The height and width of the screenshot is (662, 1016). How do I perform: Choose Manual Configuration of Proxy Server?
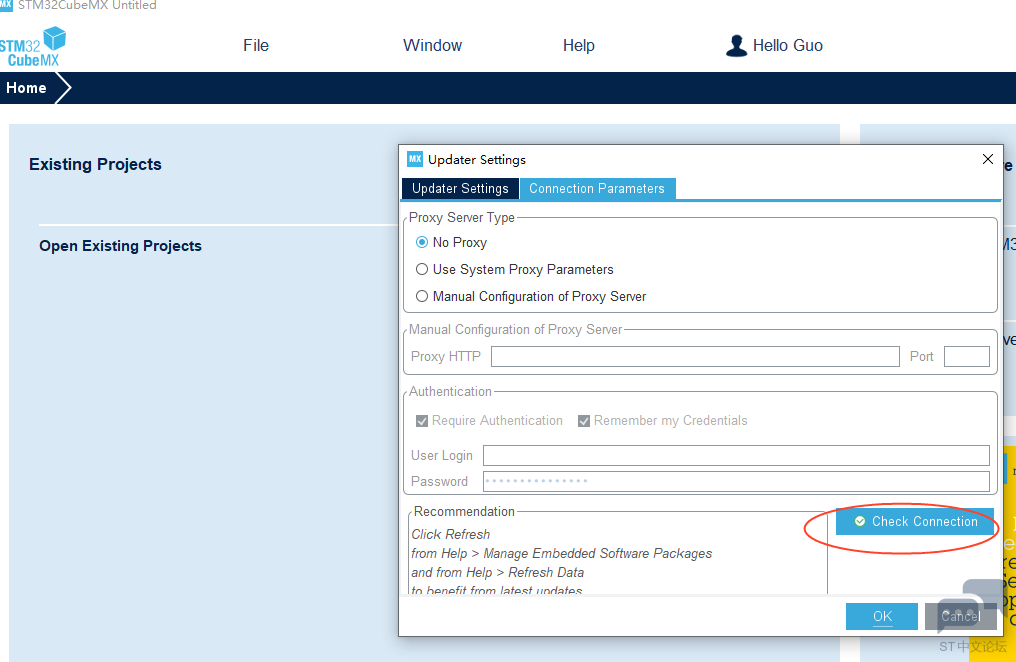(x=422, y=296)
